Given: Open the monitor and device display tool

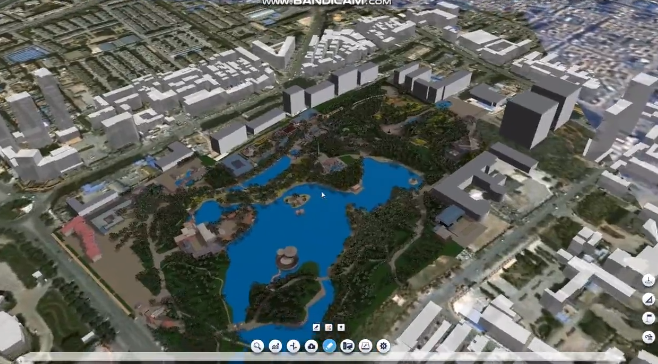Looking at the screenshot, I should (347, 346).
